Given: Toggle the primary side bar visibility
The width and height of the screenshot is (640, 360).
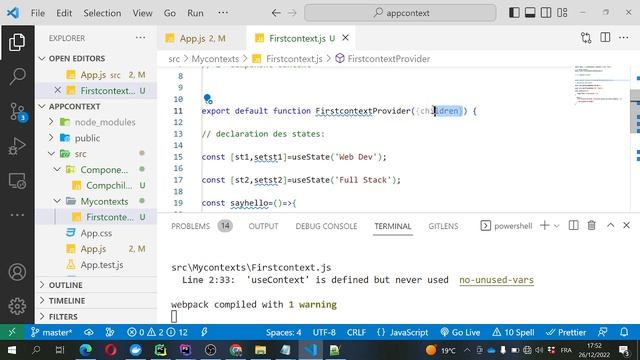Looking at the screenshot, I should click(514, 13).
